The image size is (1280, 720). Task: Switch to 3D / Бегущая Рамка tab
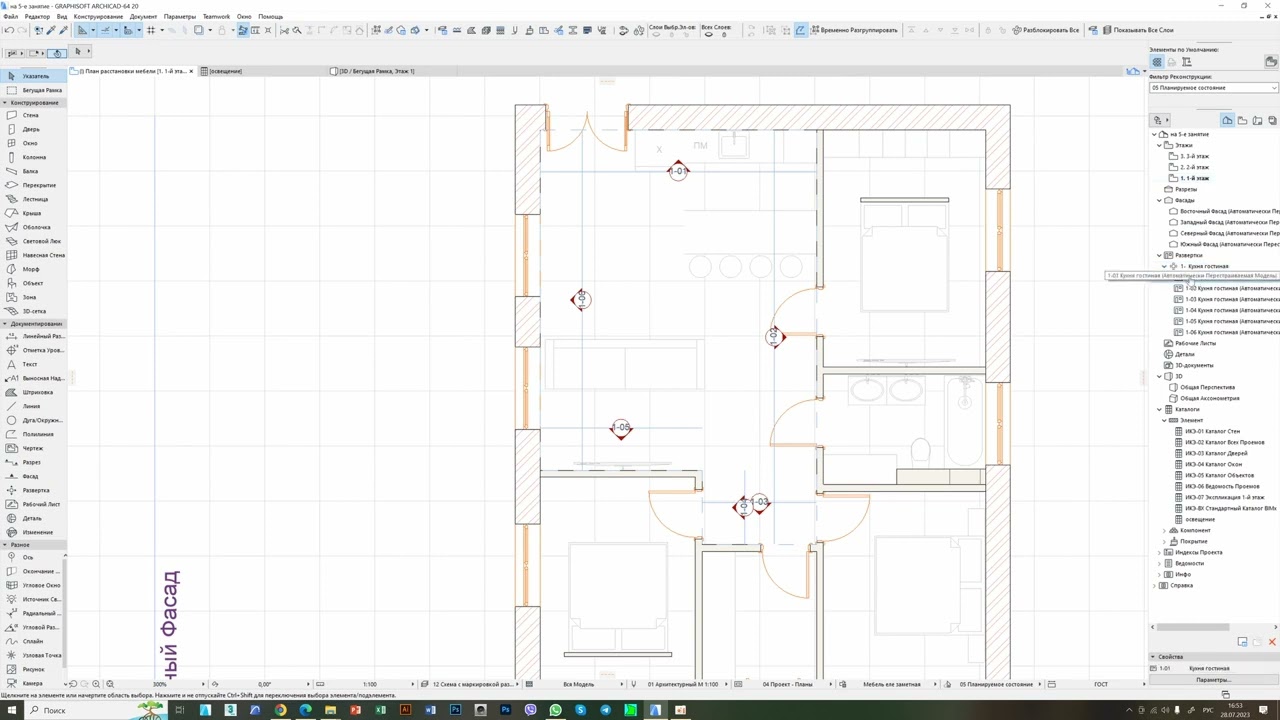377,71
